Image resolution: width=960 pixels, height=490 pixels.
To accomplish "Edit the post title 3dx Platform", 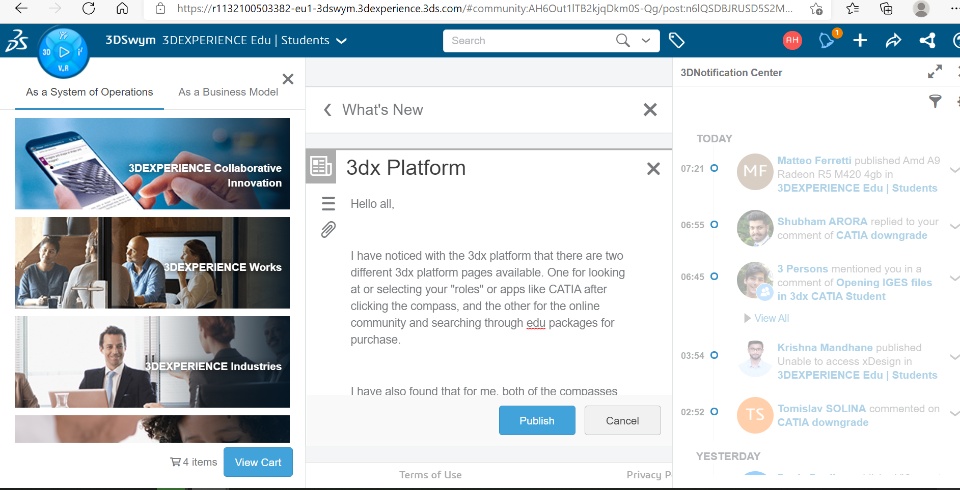I will click(x=406, y=167).
